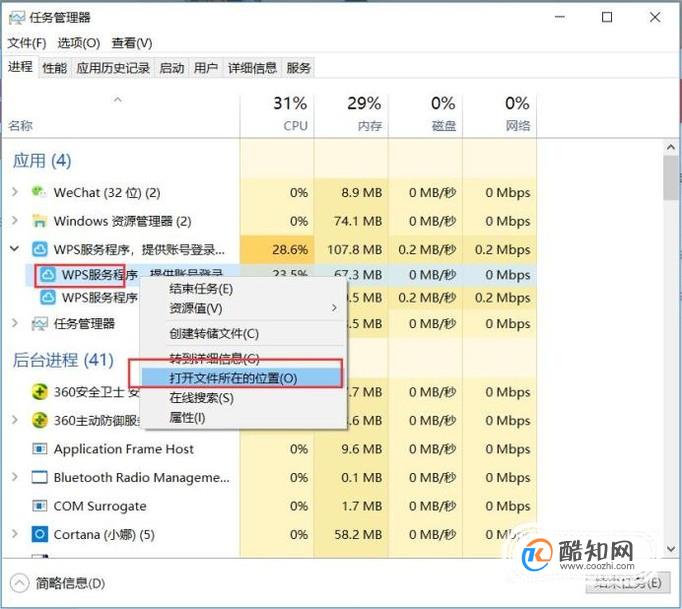
Task: Click the 360主动防御服务 icon
Action: pyautogui.click(x=40, y=420)
